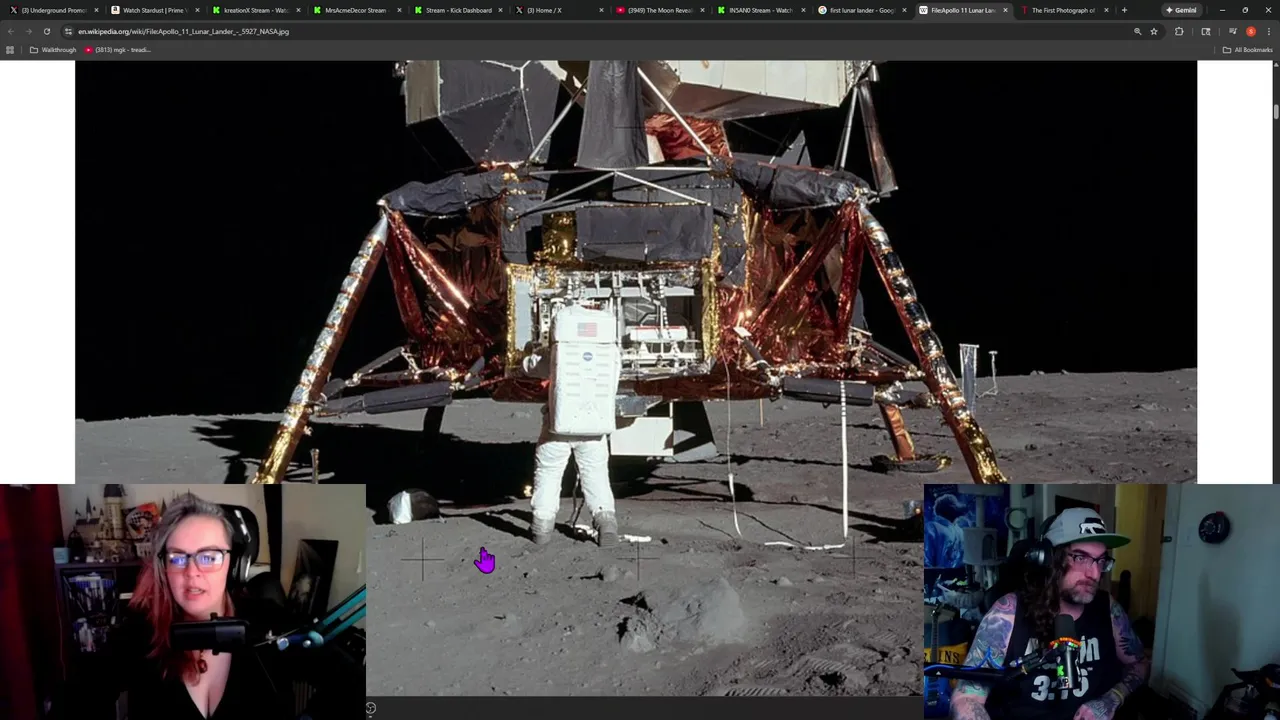Click the page vertical scrollbar thumb

tap(1275, 112)
